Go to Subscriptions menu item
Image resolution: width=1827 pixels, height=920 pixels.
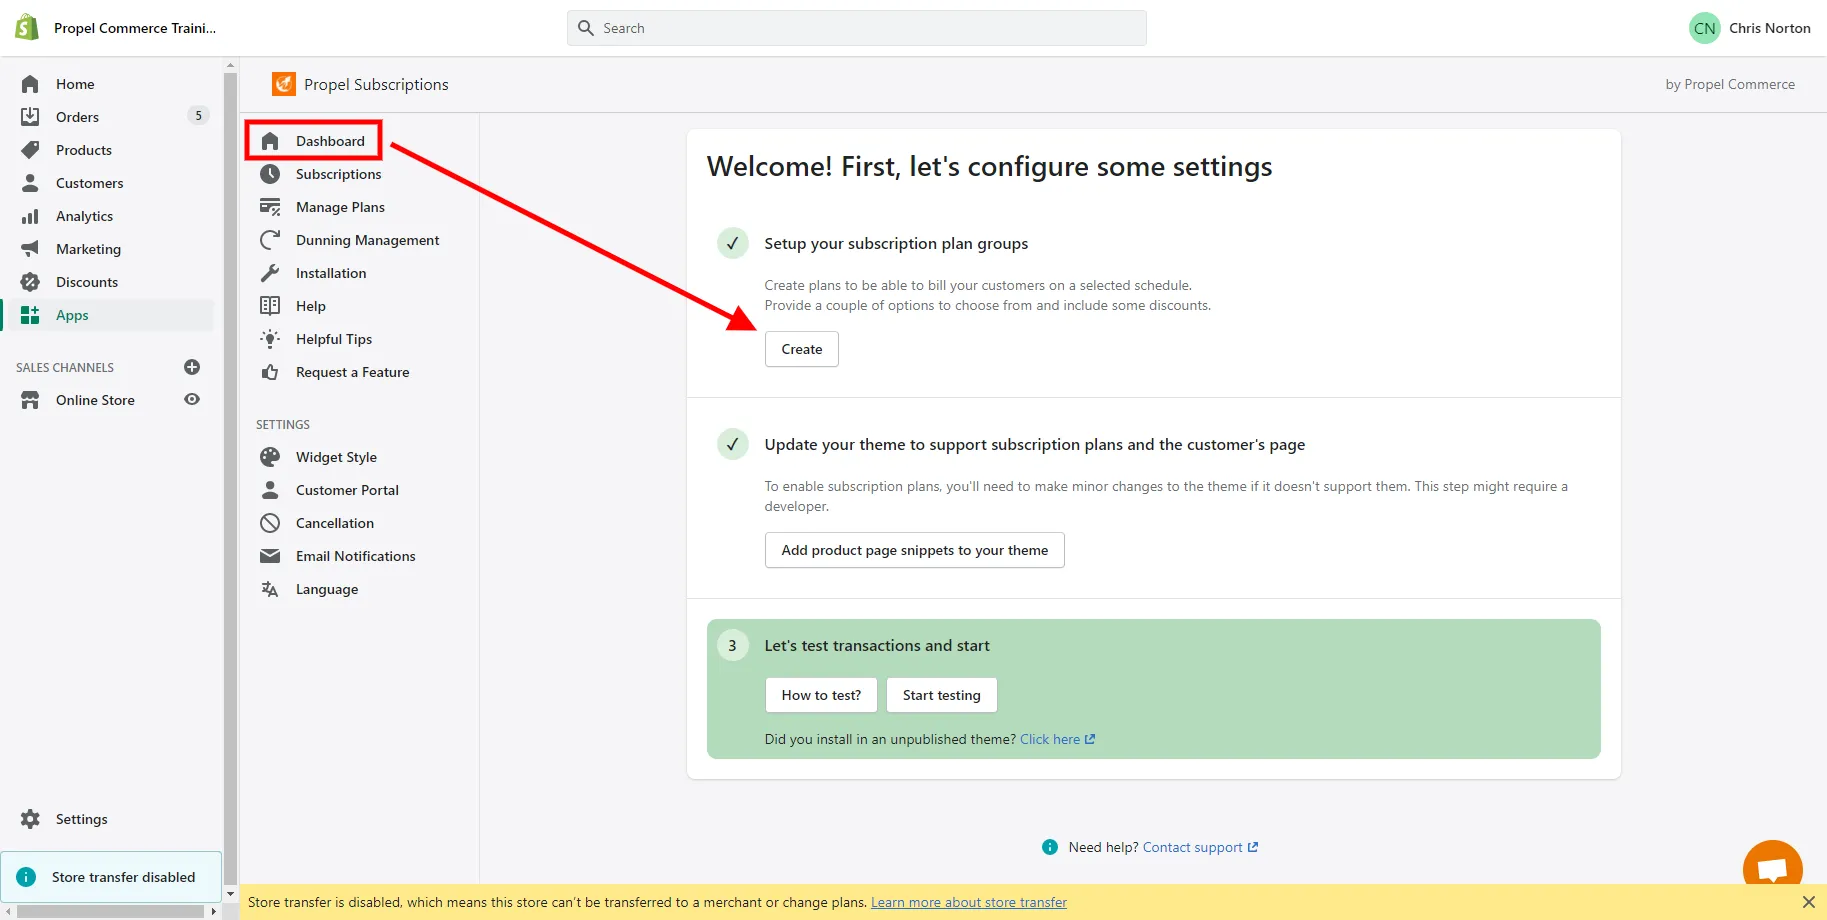pos(338,174)
